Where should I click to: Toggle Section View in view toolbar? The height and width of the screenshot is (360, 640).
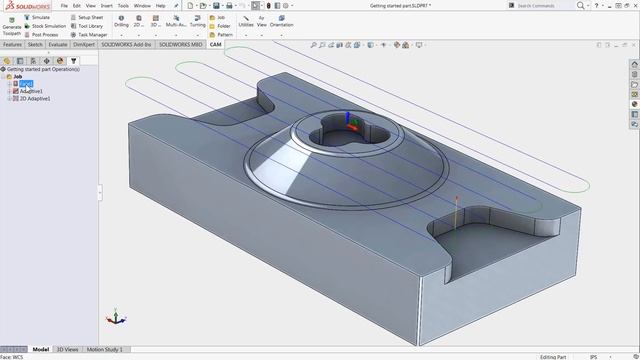point(340,45)
